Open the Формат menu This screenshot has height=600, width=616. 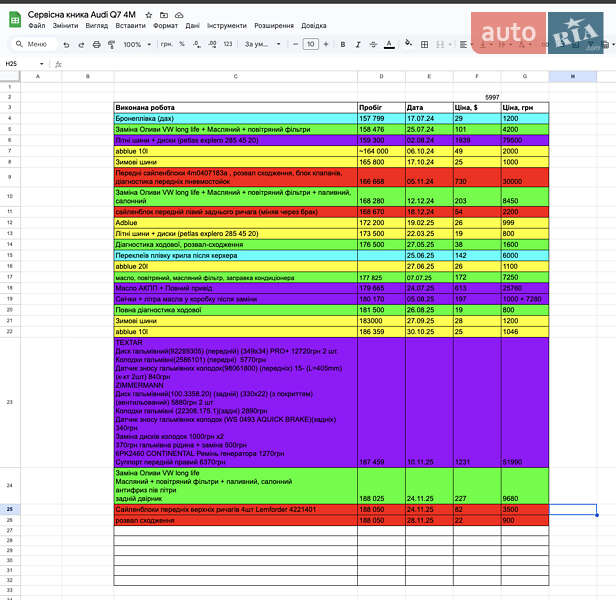(x=164, y=25)
